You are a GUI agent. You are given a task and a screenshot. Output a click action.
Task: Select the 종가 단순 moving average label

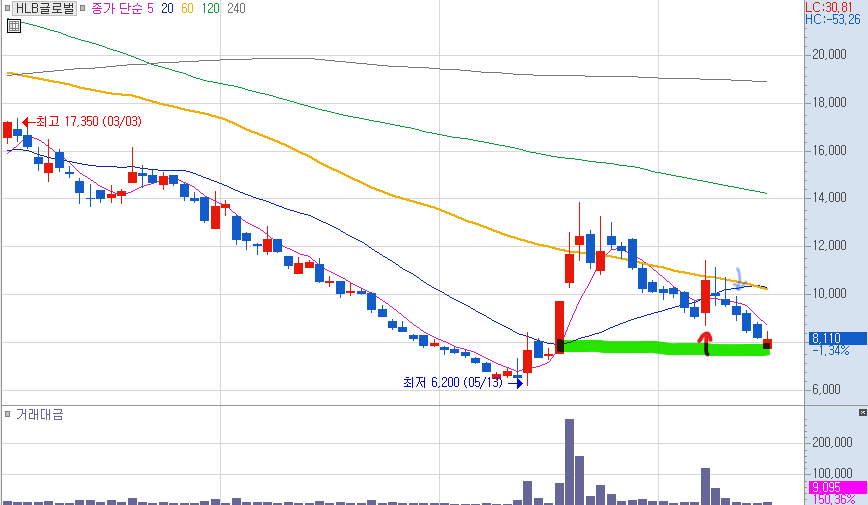(x=116, y=8)
